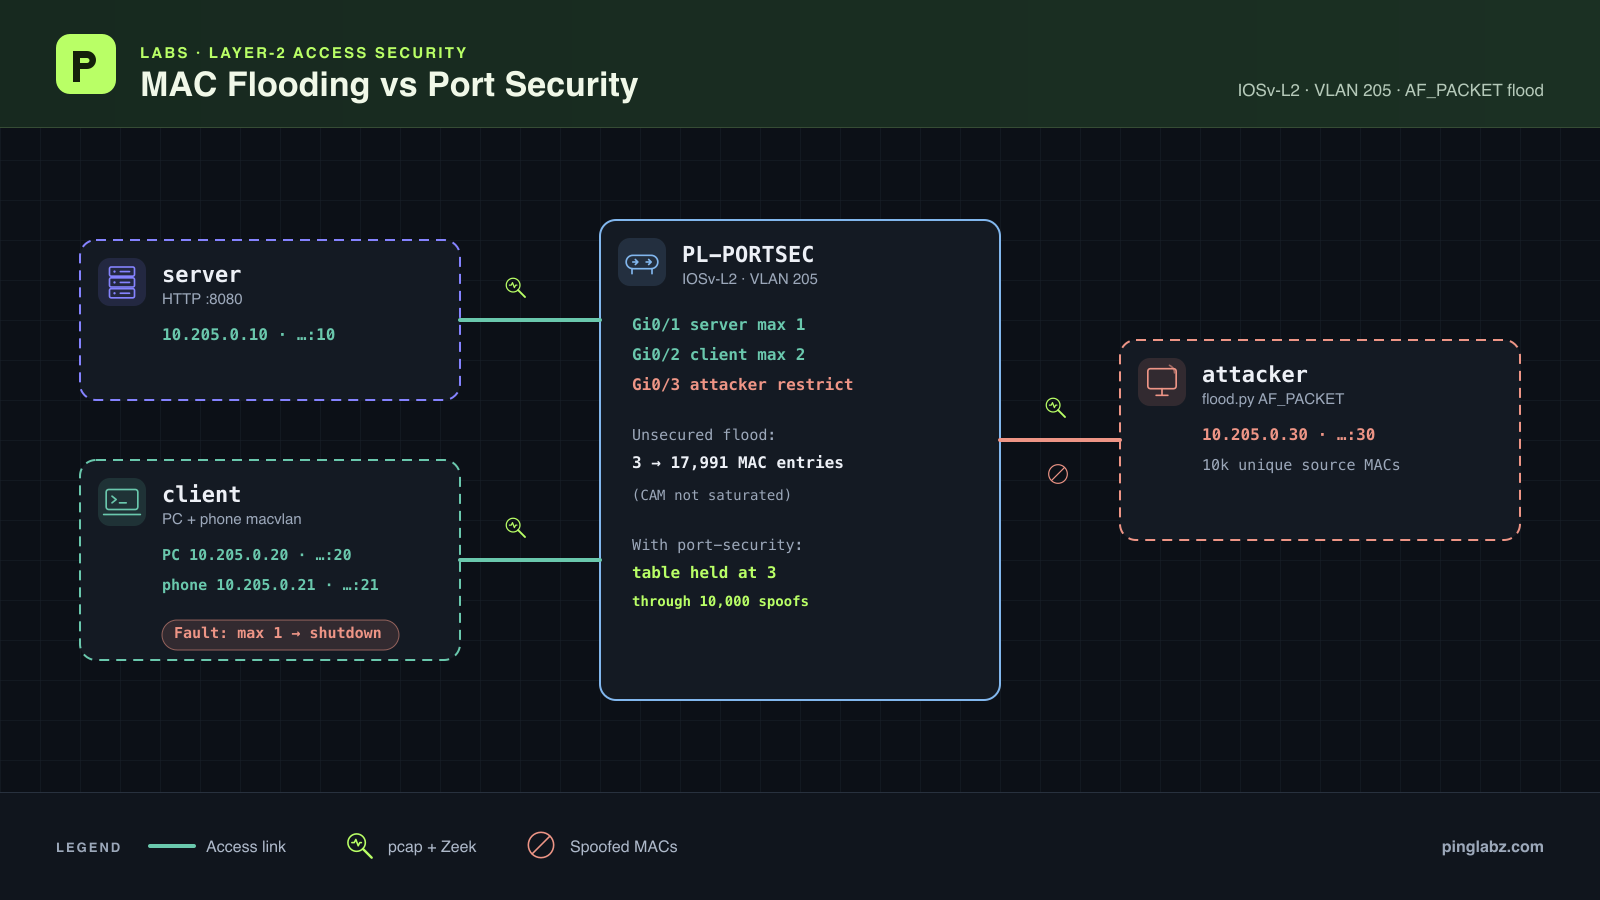
Task: Click the 10k unique source MACs text
Action: [1301, 465]
